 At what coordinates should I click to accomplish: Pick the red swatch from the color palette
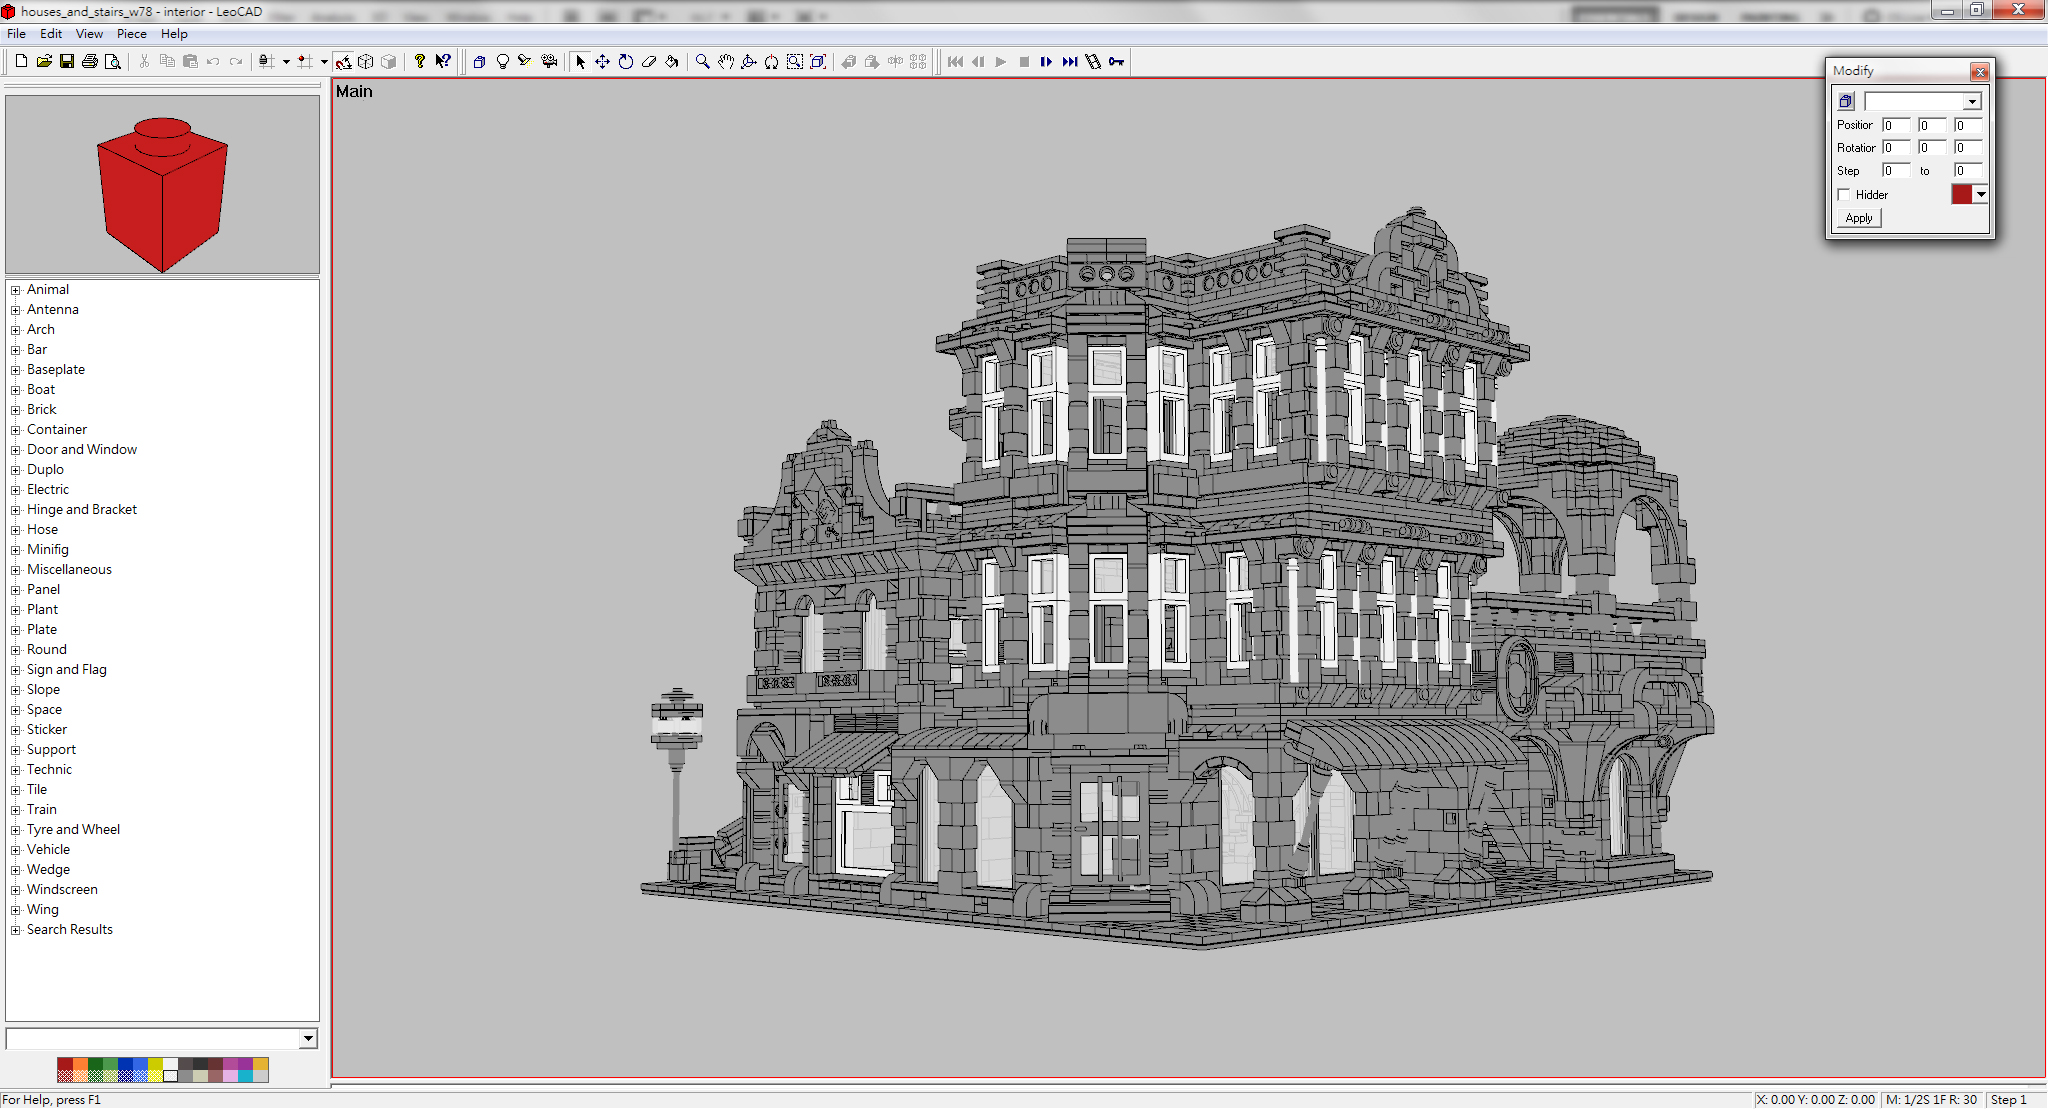(65, 1063)
